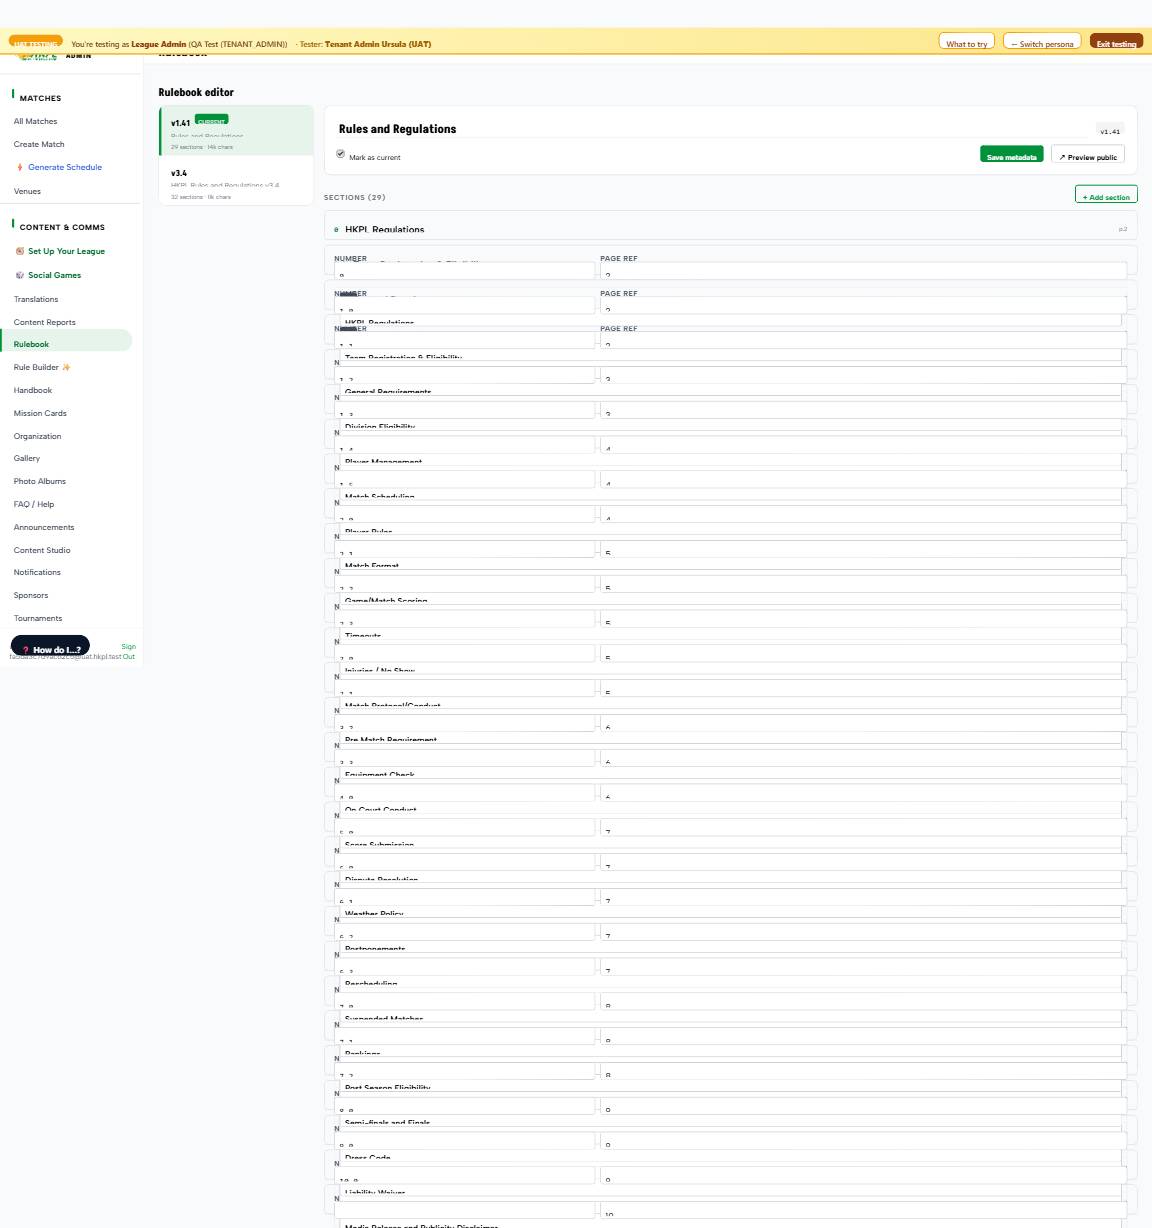Open All Matches in the sidebar
The height and width of the screenshot is (1228, 1152).
(x=35, y=121)
